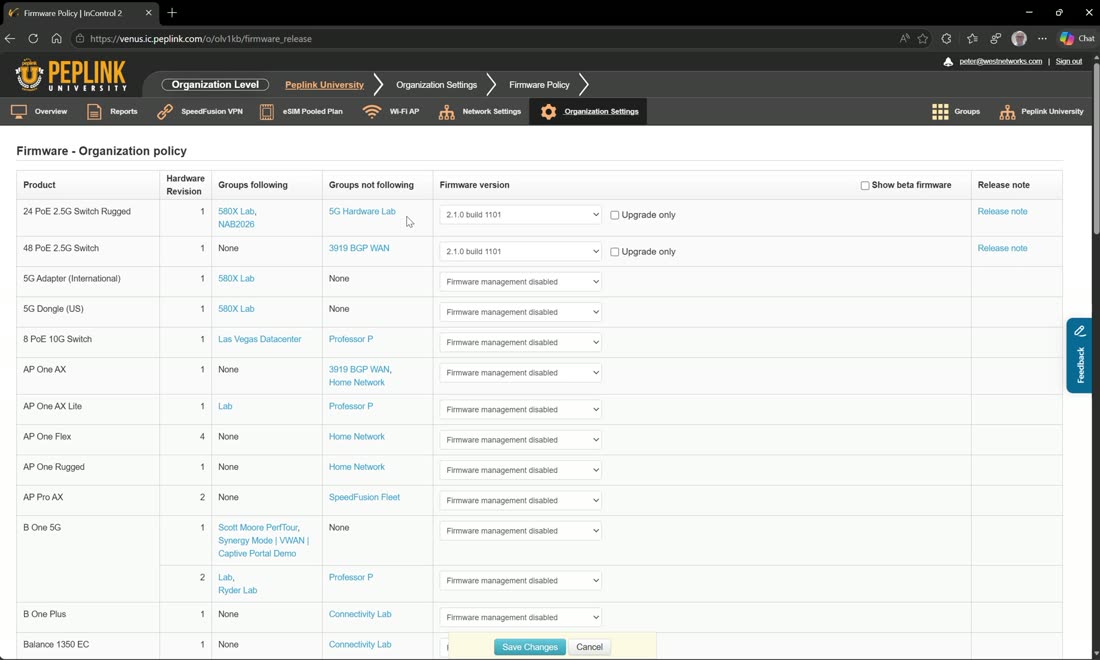The image size is (1100, 660).
Task: Select the SpeedFusion VPN link icon
Action: point(165,112)
